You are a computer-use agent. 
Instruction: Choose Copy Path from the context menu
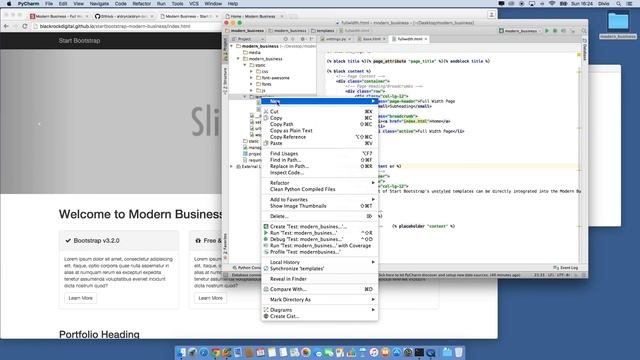tap(320, 124)
